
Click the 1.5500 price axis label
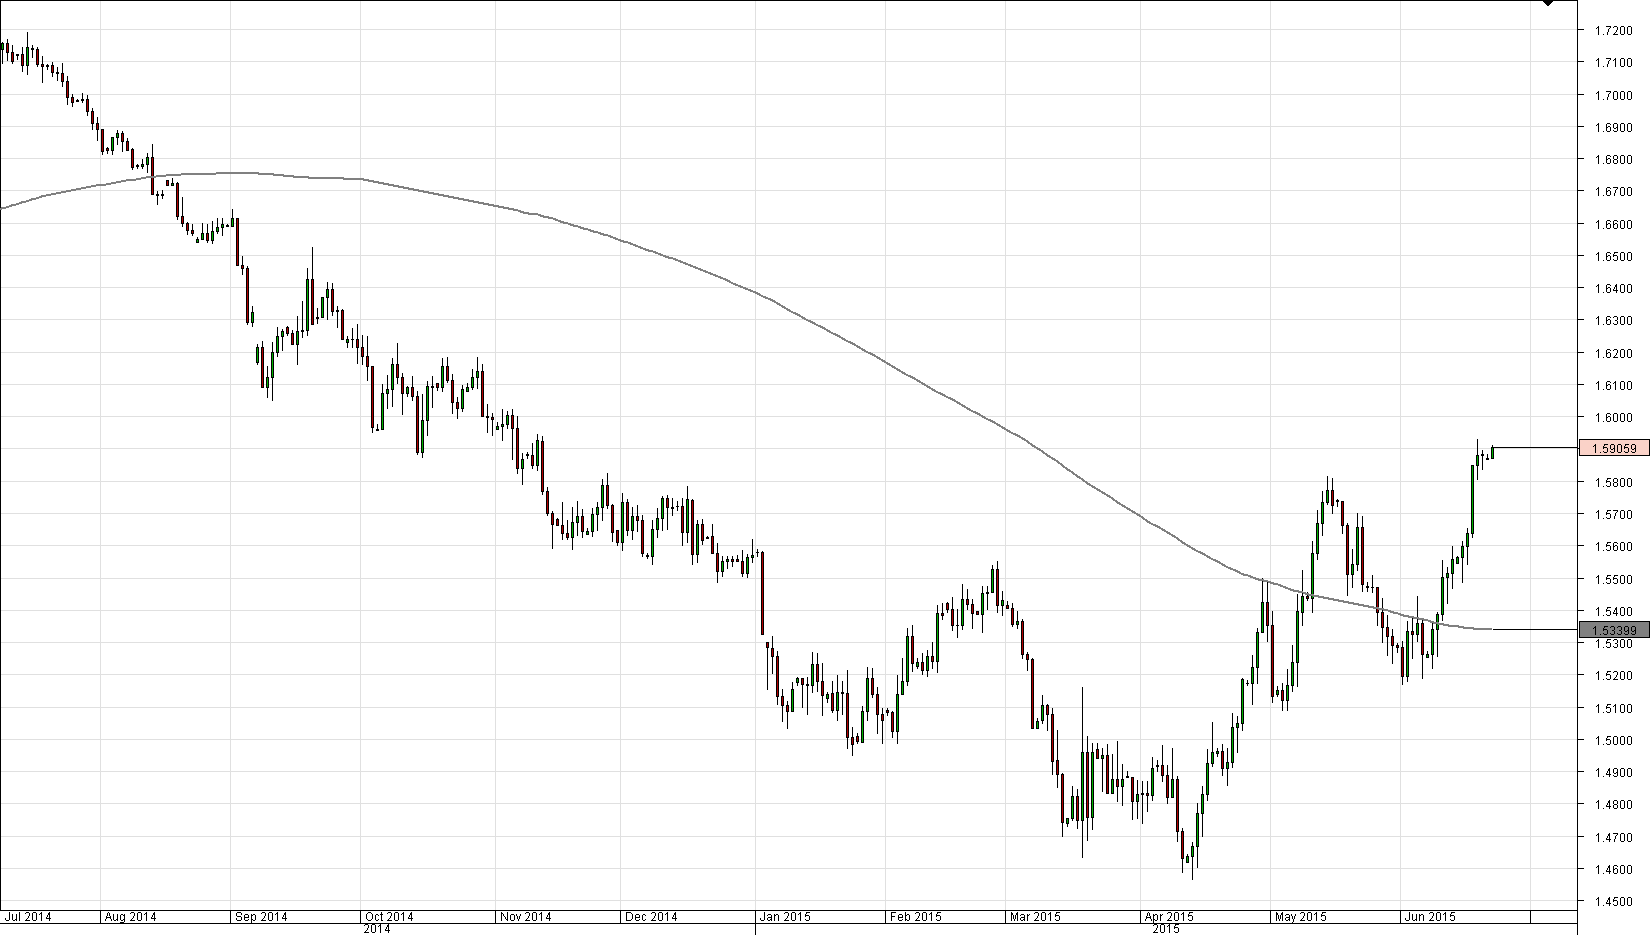(x=1613, y=580)
